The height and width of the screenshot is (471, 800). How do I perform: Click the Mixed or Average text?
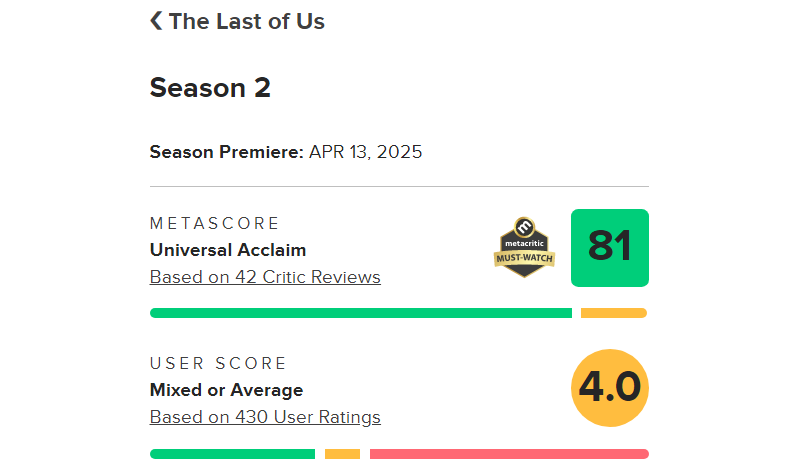pos(226,390)
